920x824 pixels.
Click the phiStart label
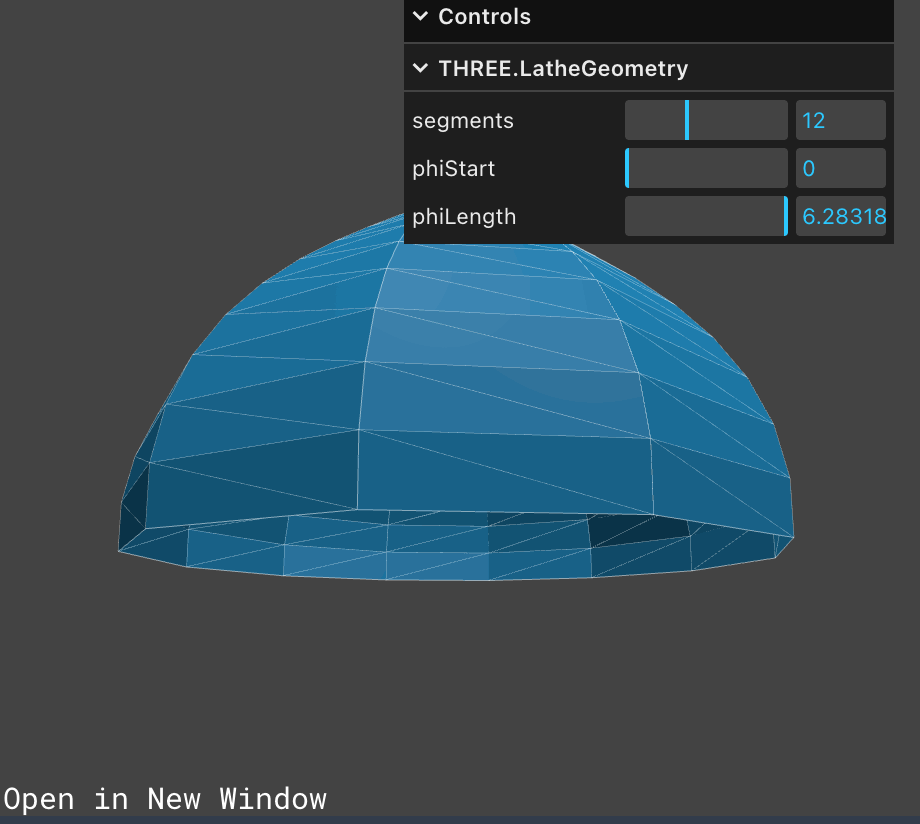coord(454,169)
